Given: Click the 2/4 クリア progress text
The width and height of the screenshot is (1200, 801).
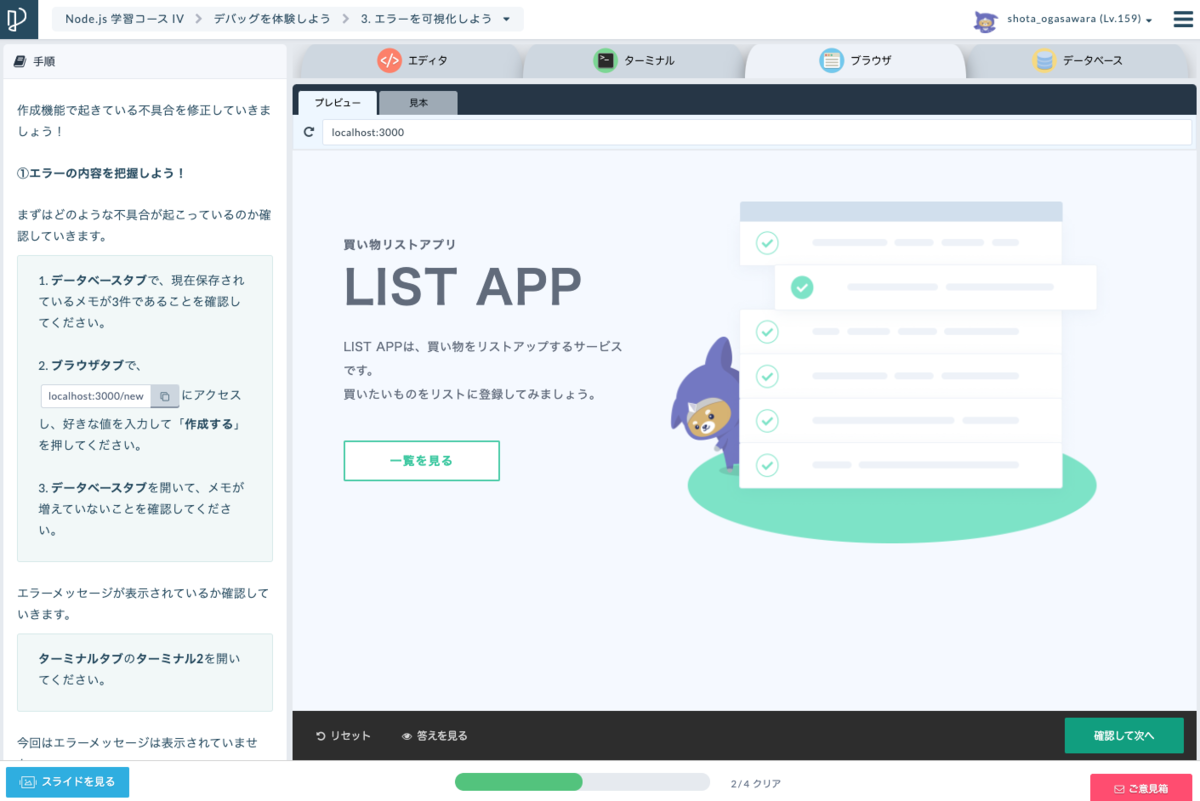Looking at the screenshot, I should (756, 784).
